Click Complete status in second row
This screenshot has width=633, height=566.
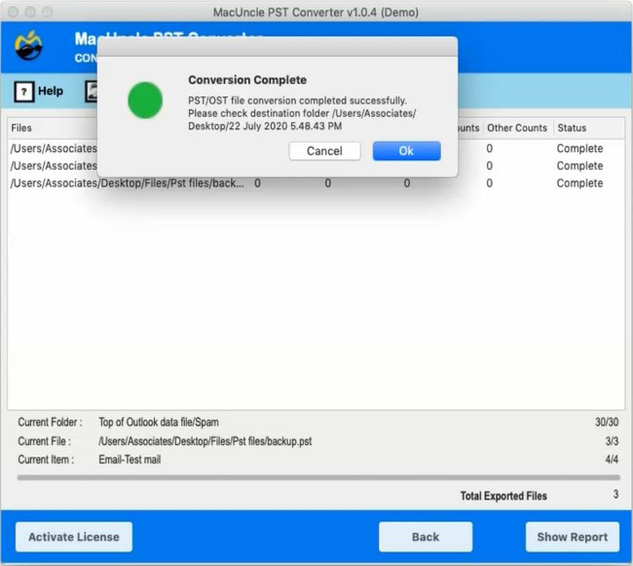pos(580,166)
